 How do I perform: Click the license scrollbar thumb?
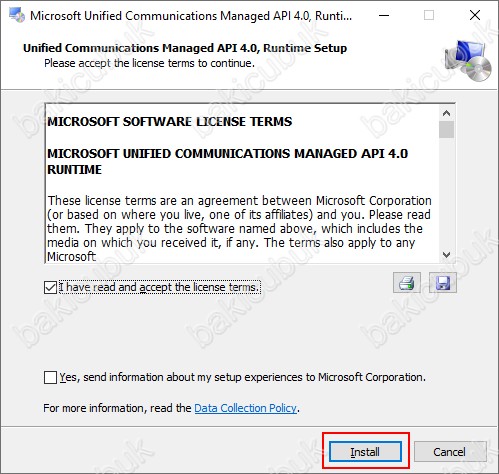(x=446, y=129)
